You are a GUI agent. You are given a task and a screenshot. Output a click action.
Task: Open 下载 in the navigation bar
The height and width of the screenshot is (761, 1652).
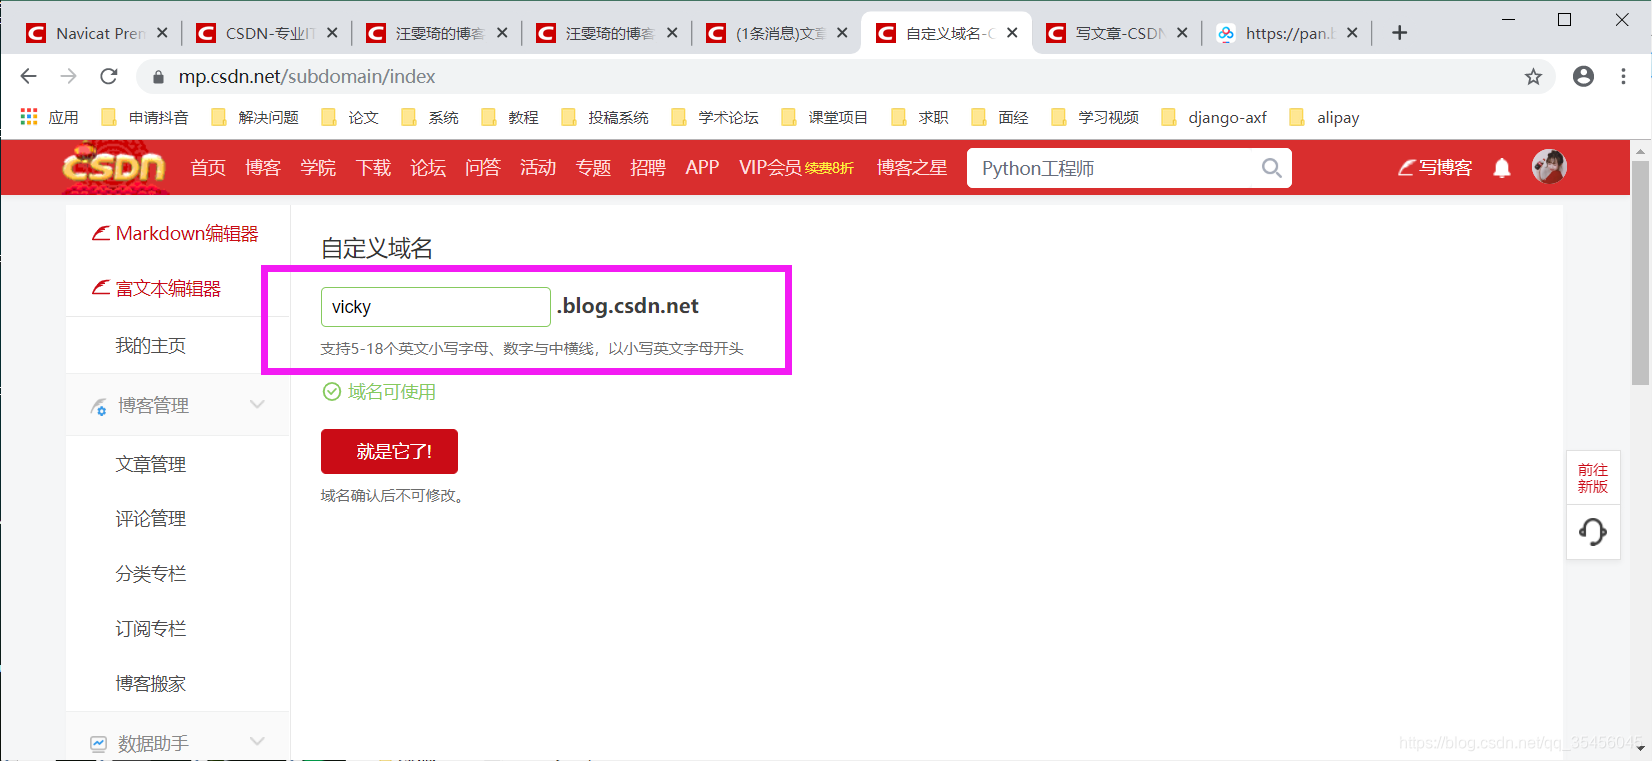[x=373, y=168]
